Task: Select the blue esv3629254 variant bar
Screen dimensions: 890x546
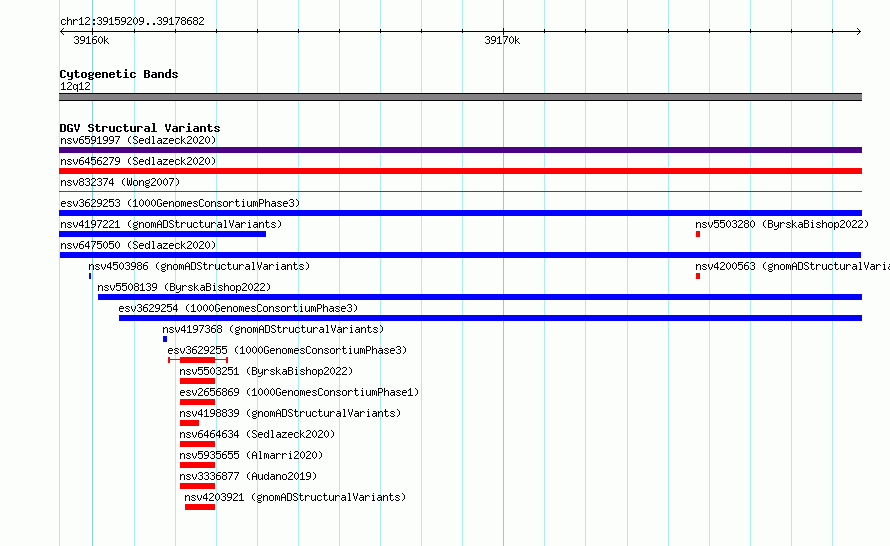Action: 490,318
